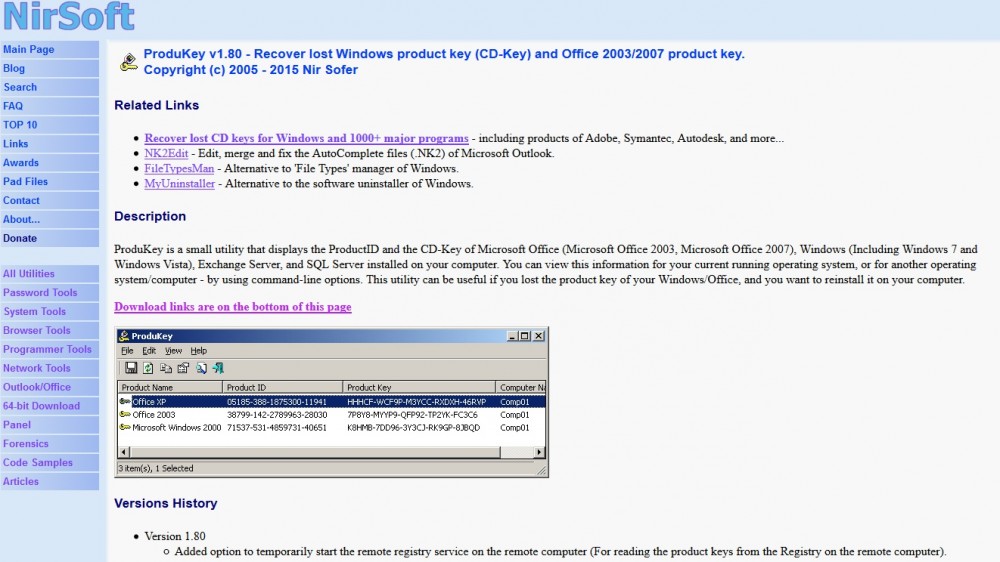Click the NirSoft logo at top

[68, 16]
